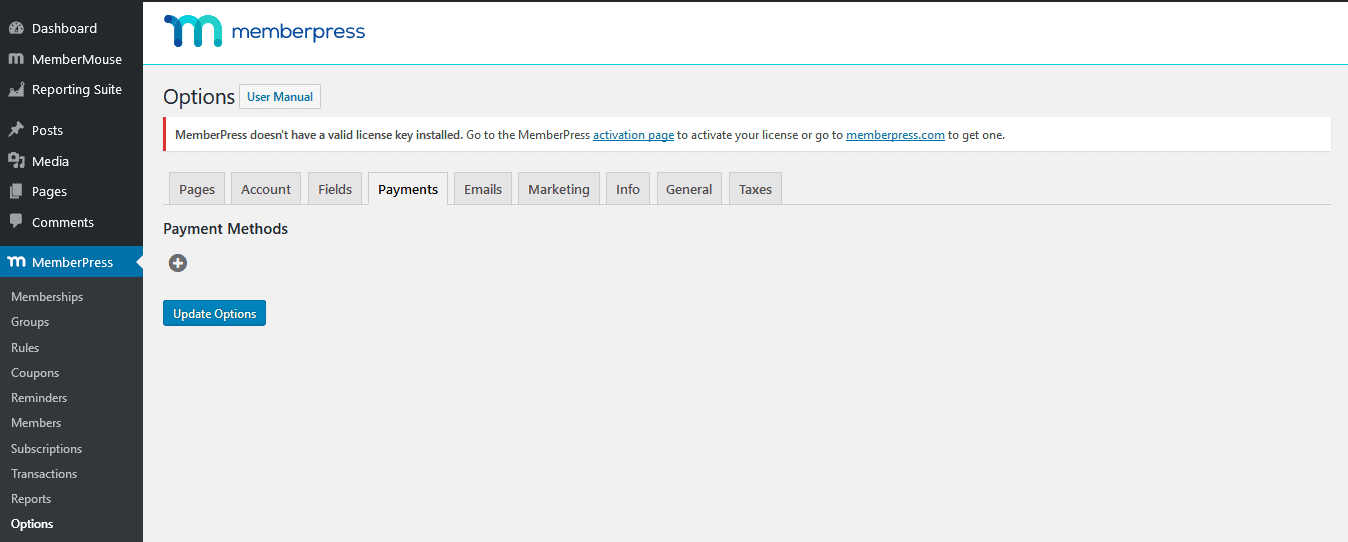Screen dimensions: 1348x542
Task: Visit the memberpress.com link
Action: coord(895,135)
